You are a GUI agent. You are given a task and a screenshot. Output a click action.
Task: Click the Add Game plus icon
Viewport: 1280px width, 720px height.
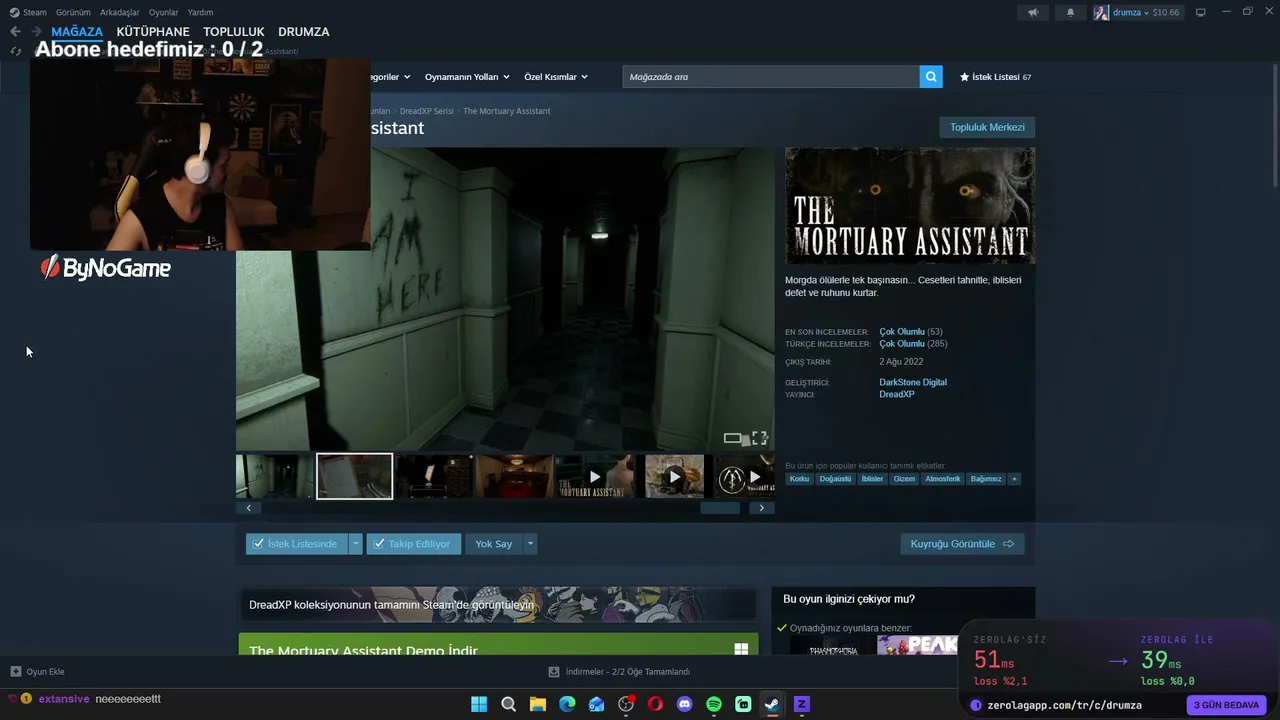(x=15, y=672)
